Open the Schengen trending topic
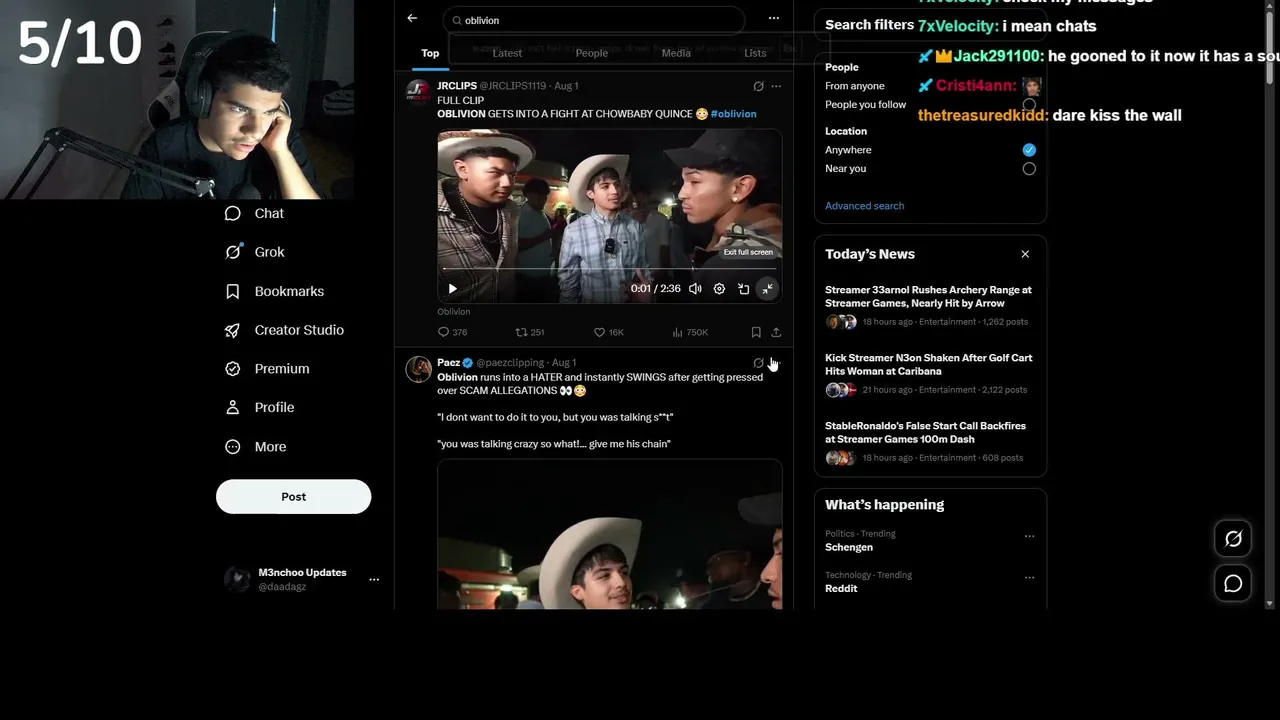The height and width of the screenshot is (720, 1280). click(849, 547)
